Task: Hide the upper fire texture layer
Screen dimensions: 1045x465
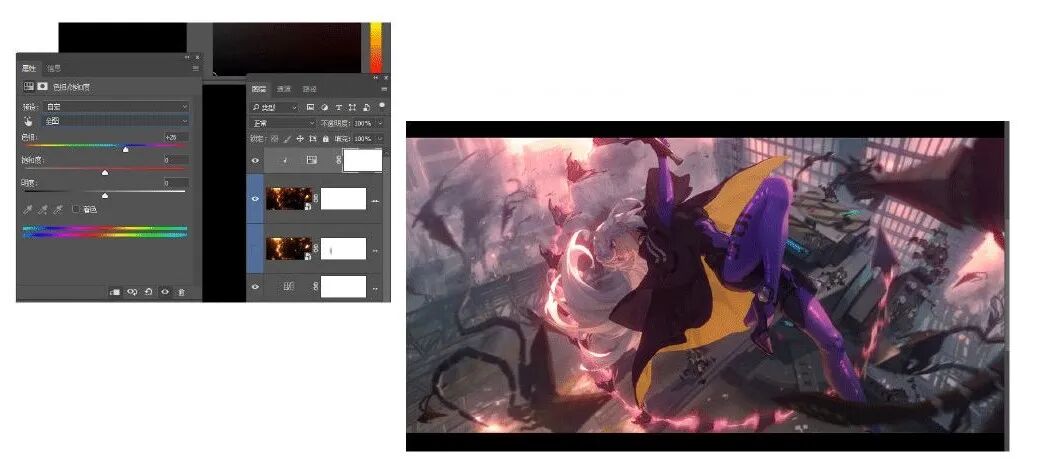Action: [x=255, y=199]
